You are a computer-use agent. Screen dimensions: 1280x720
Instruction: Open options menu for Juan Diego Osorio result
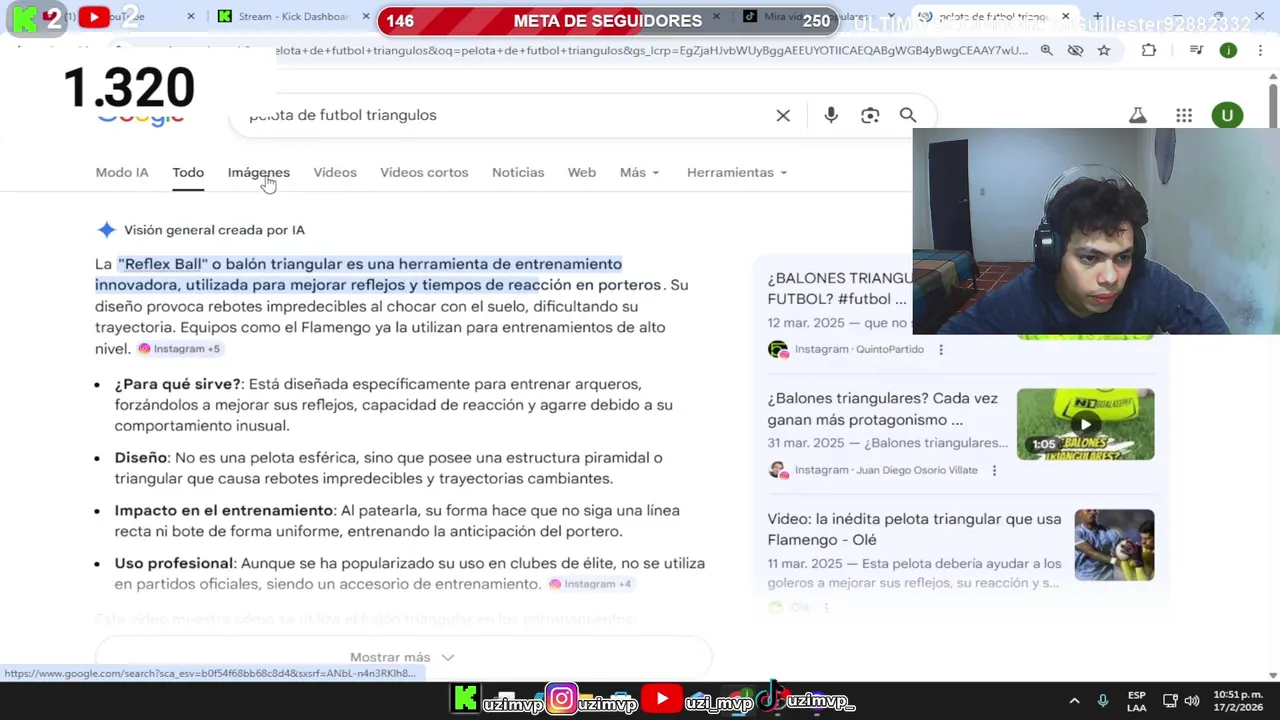pyautogui.click(x=994, y=470)
